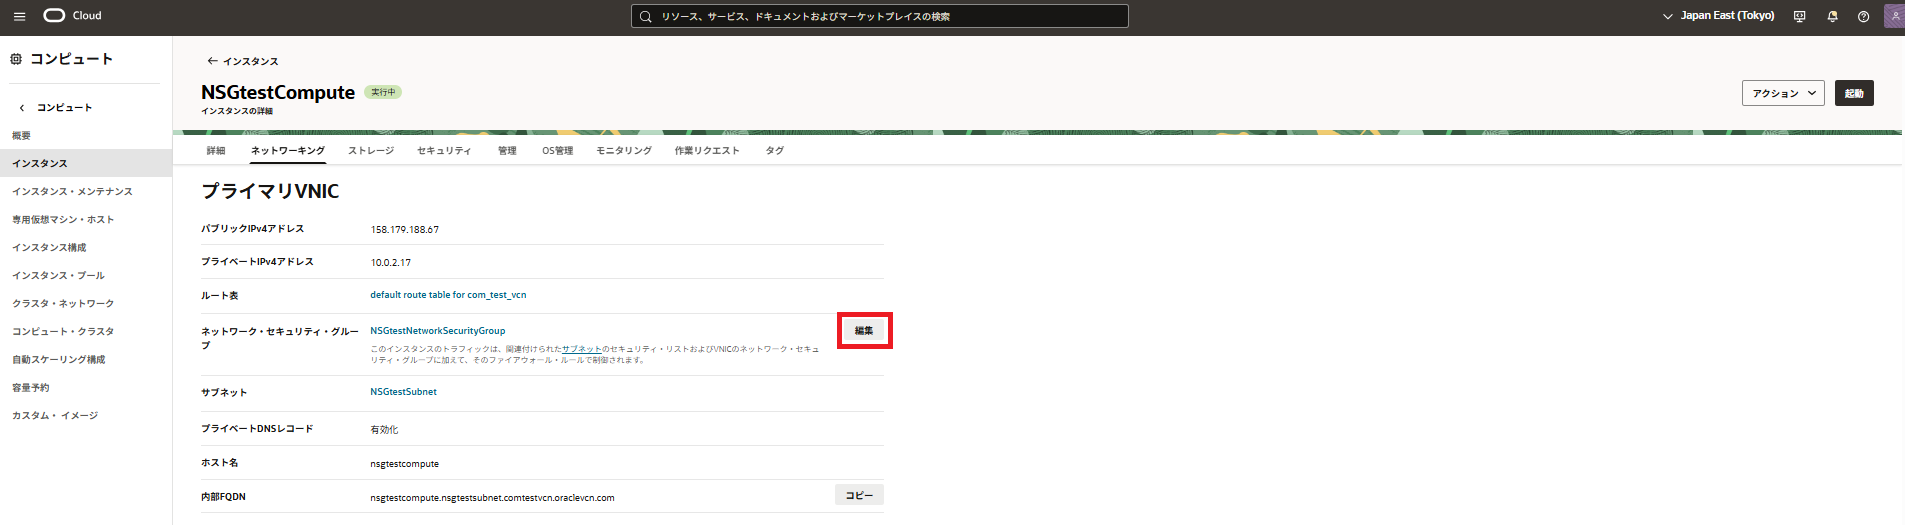This screenshot has height=525, width=1905.
Task: Click the hostname value nsgtestcompute
Action: coord(405,464)
